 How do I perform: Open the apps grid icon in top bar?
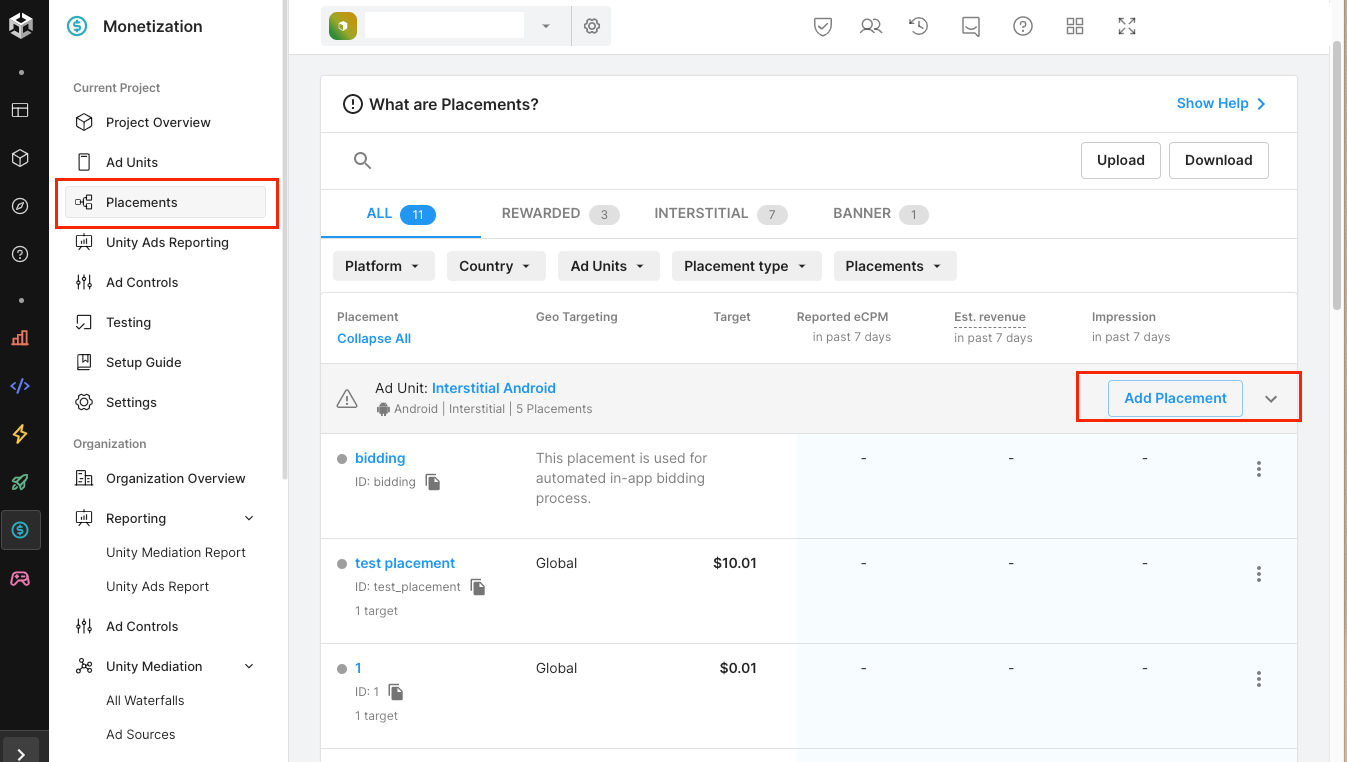(x=1075, y=27)
